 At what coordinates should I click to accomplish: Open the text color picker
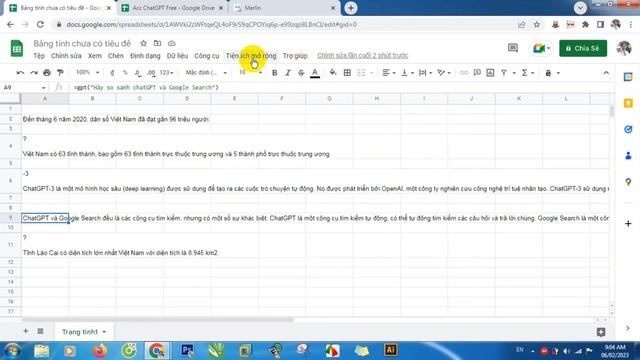315,73
